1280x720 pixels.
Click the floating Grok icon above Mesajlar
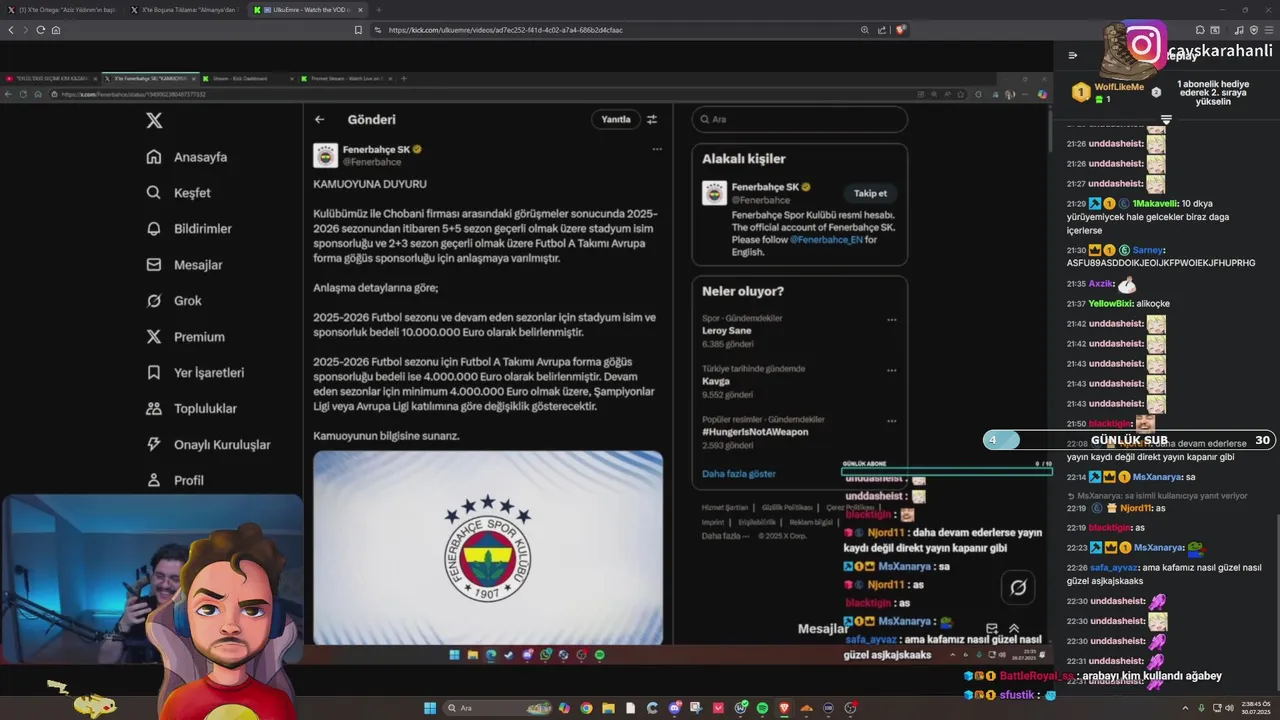click(x=1018, y=588)
